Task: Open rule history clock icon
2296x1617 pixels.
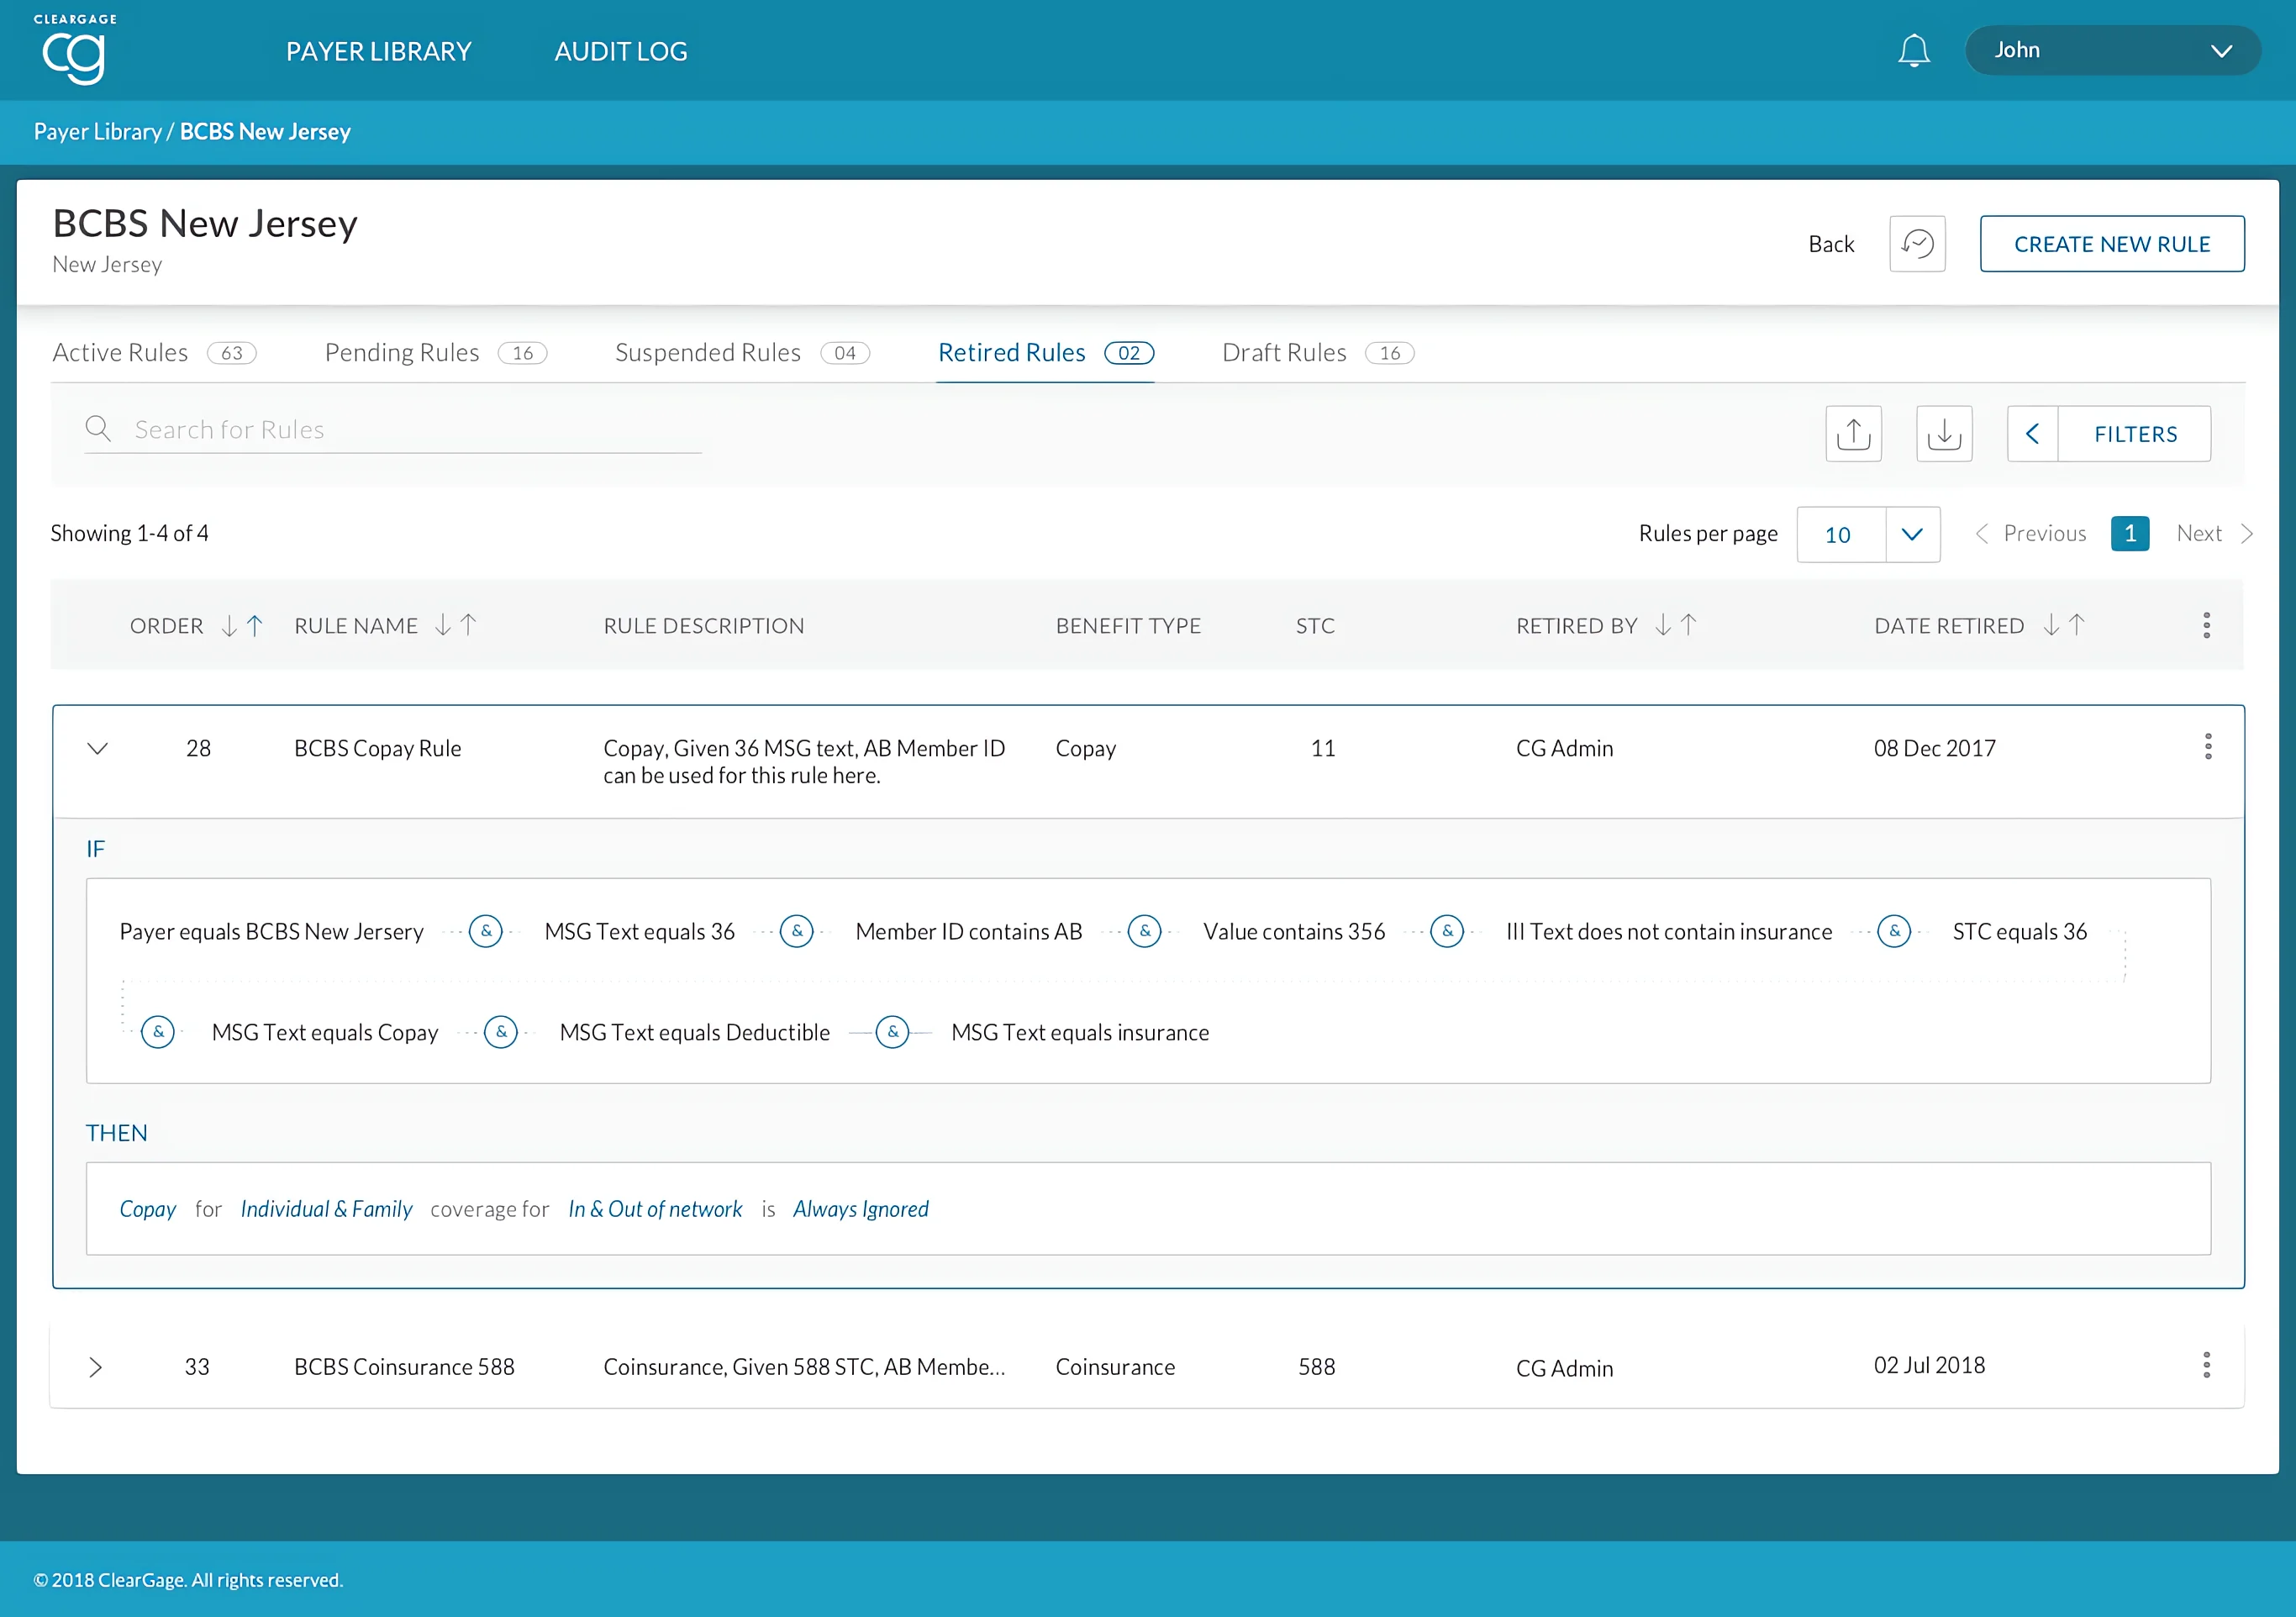Action: 1917,243
